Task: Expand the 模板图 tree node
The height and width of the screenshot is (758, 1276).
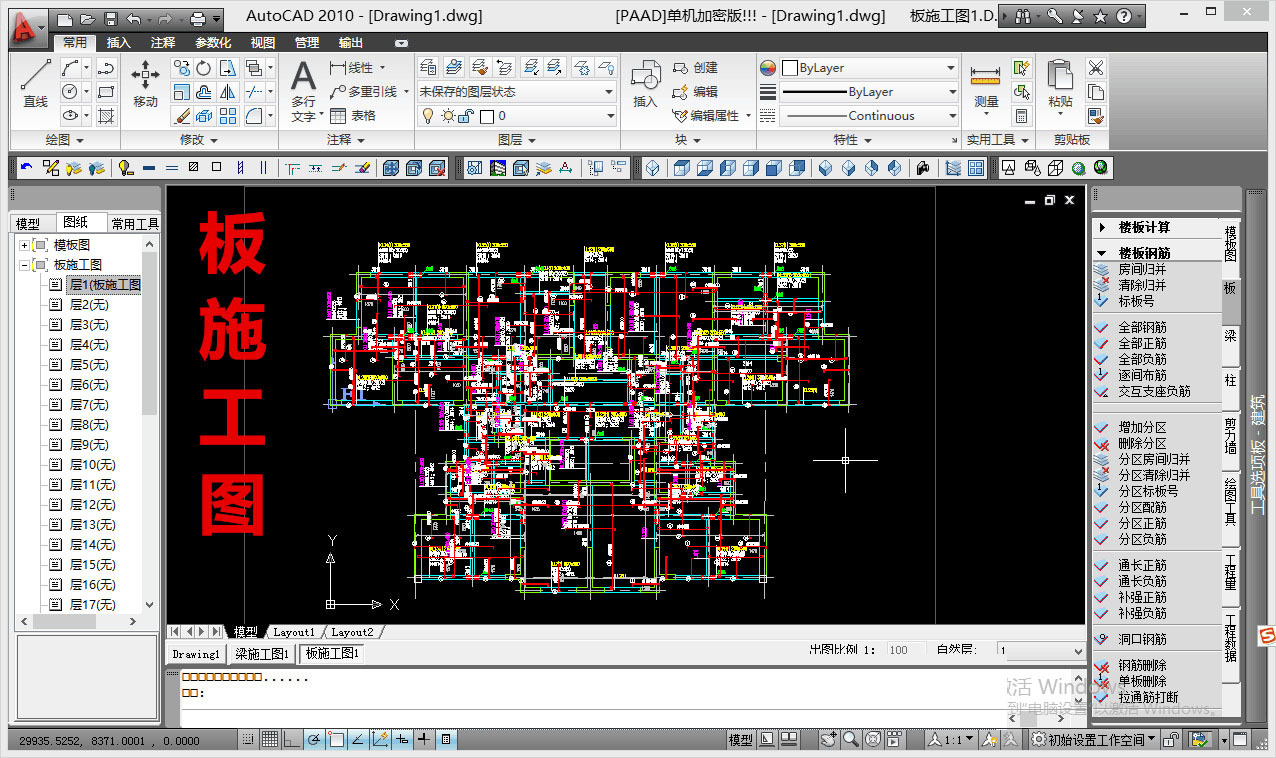Action: pyautogui.click(x=24, y=245)
